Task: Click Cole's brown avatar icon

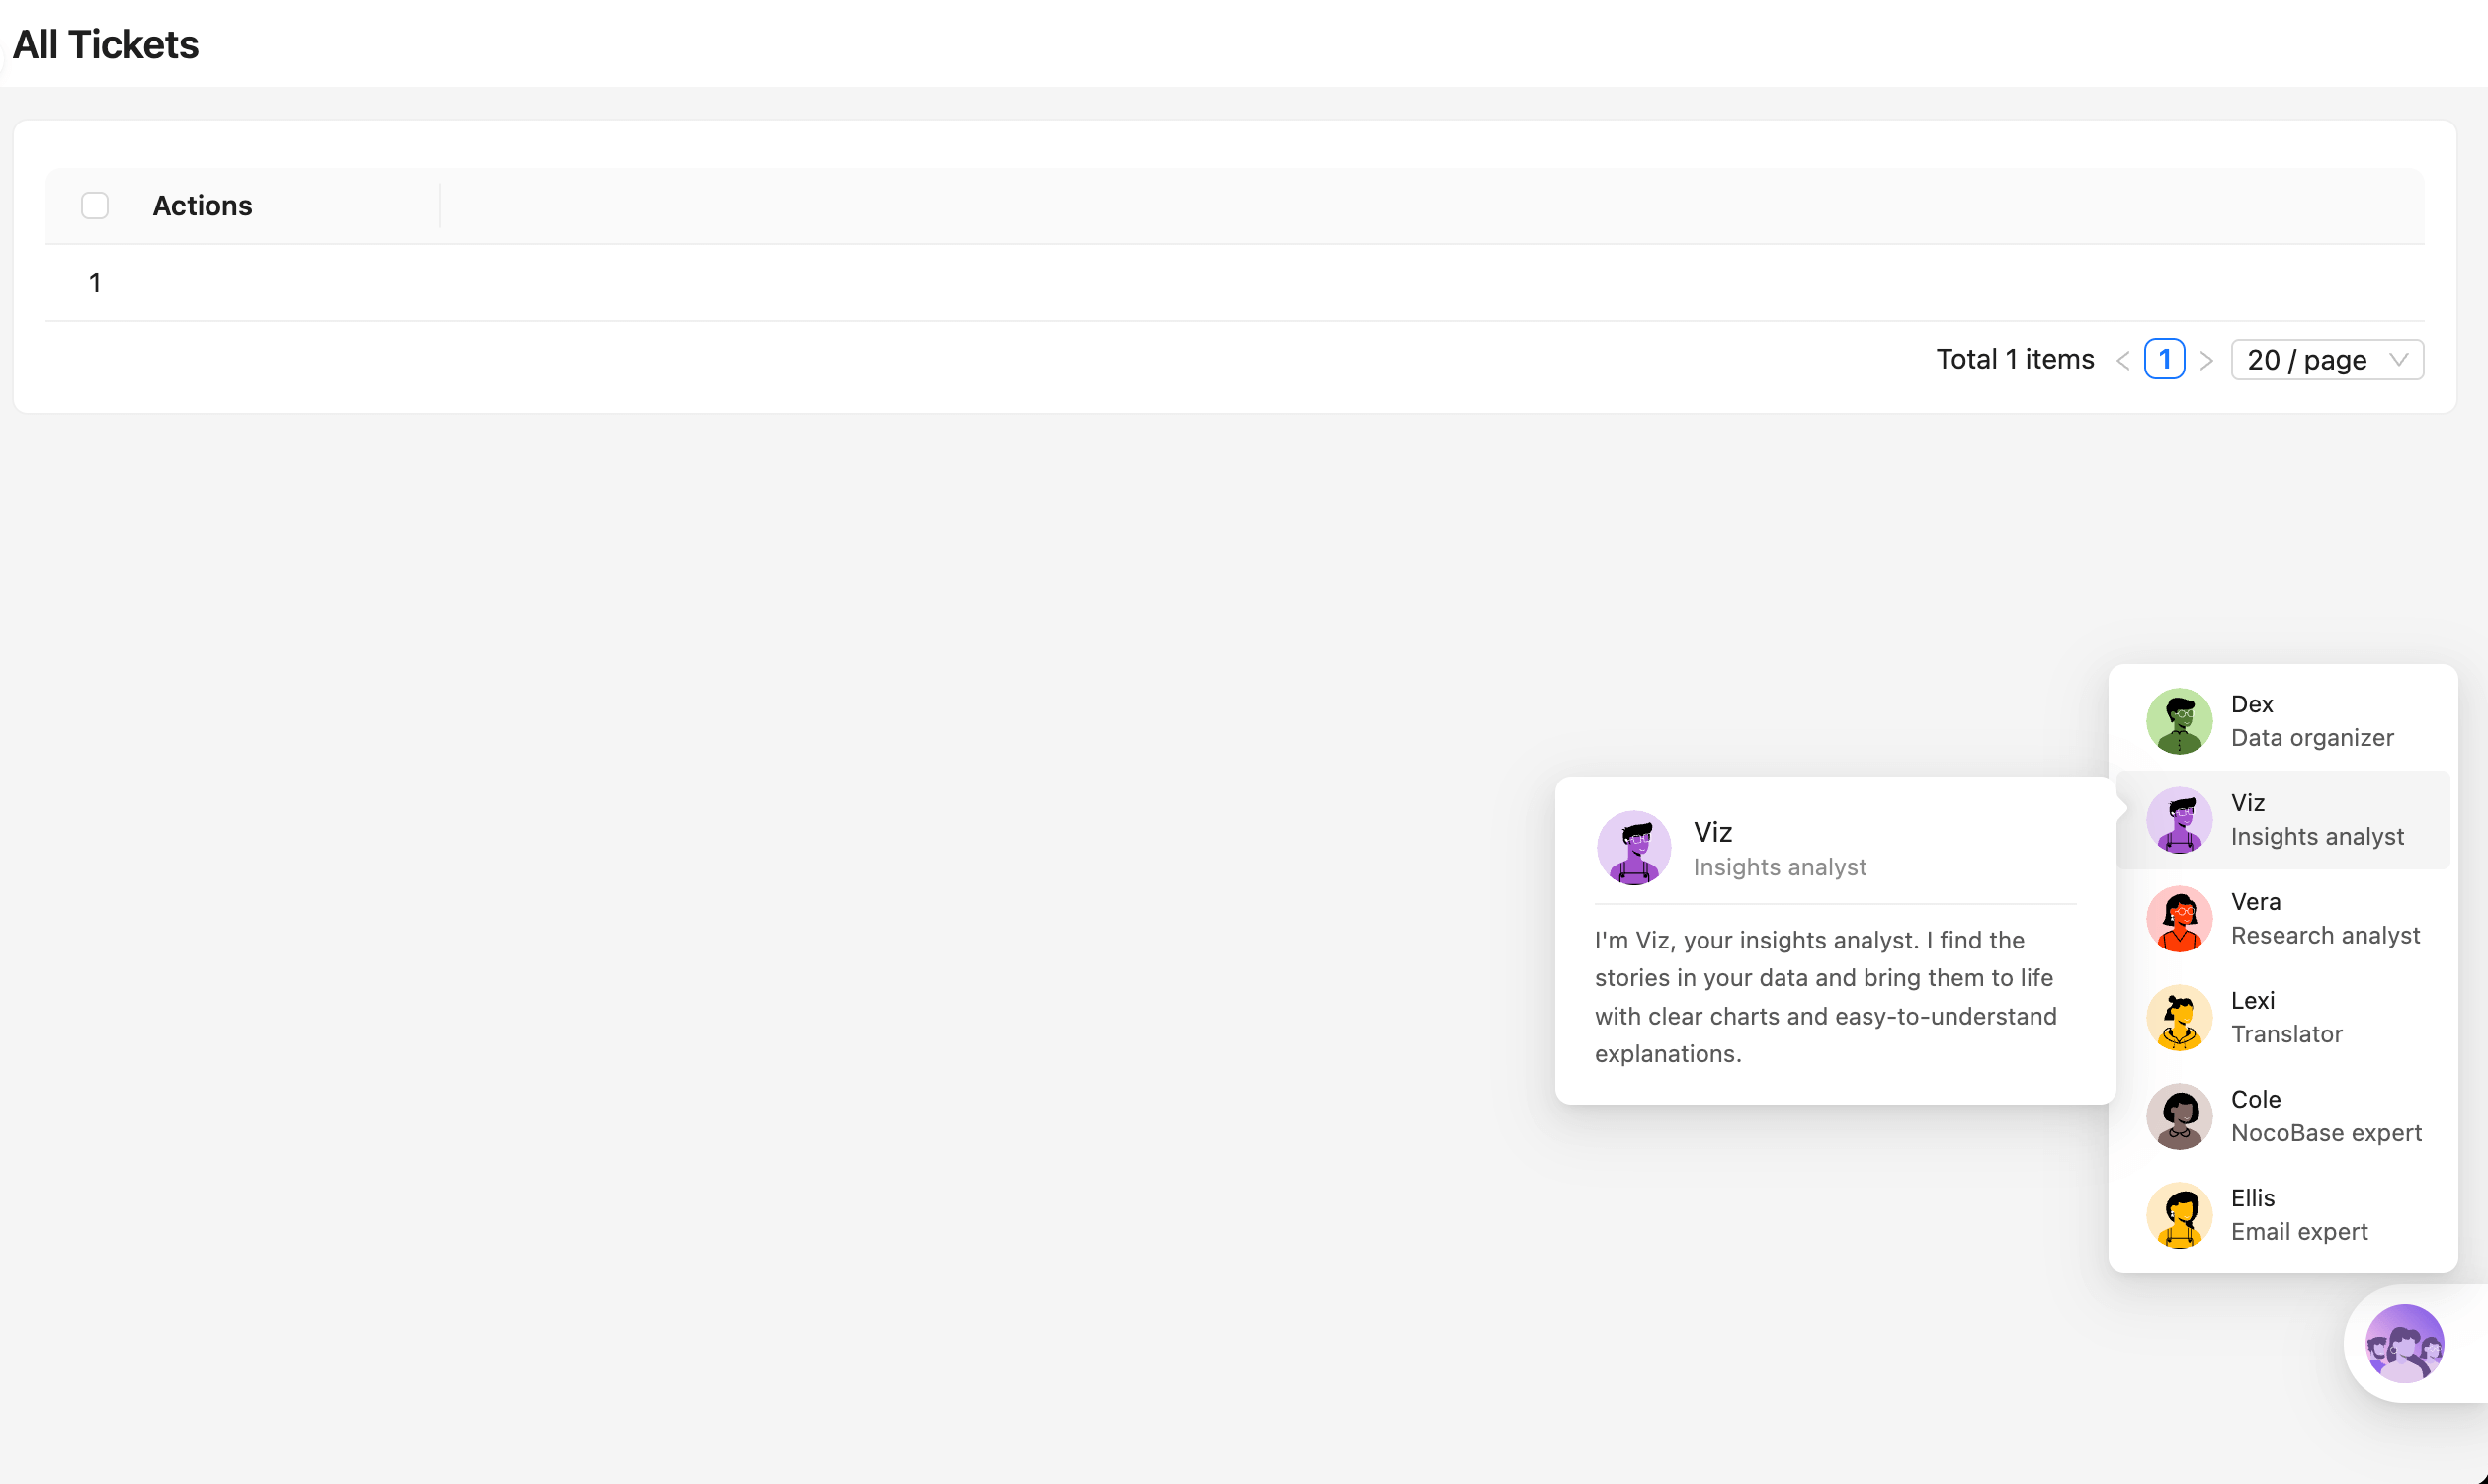Action: pos(2178,1116)
